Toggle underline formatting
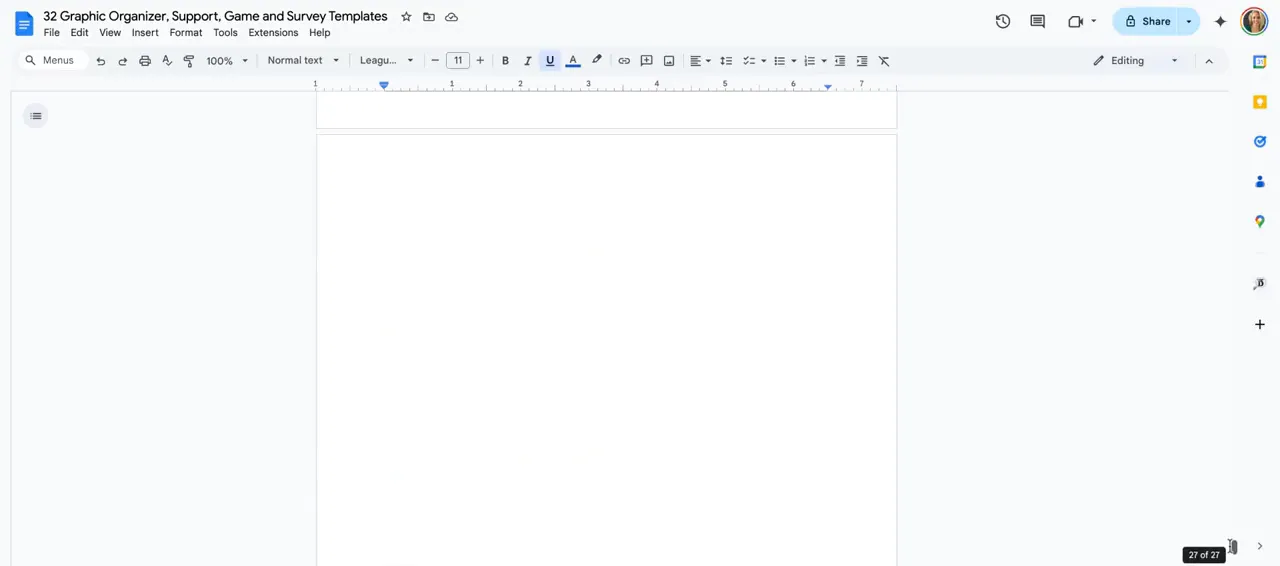Image resolution: width=1280 pixels, height=566 pixels. (550, 61)
